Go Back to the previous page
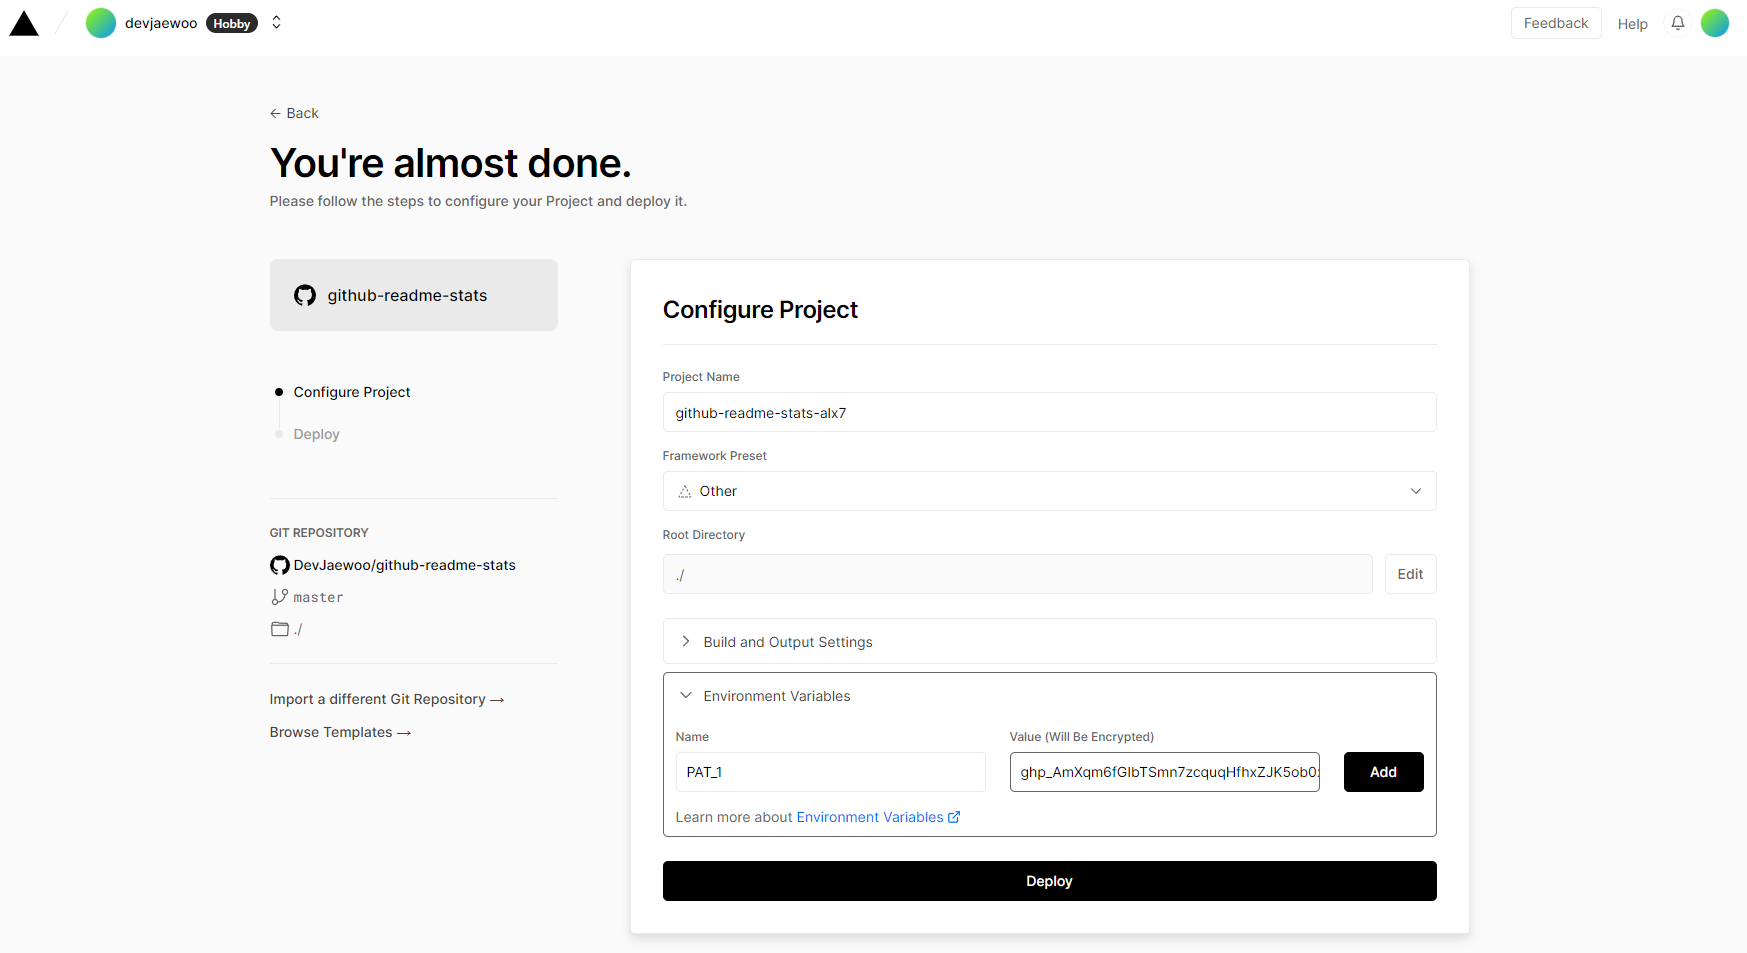This screenshot has width=1747, height=953. click(294, 113)
